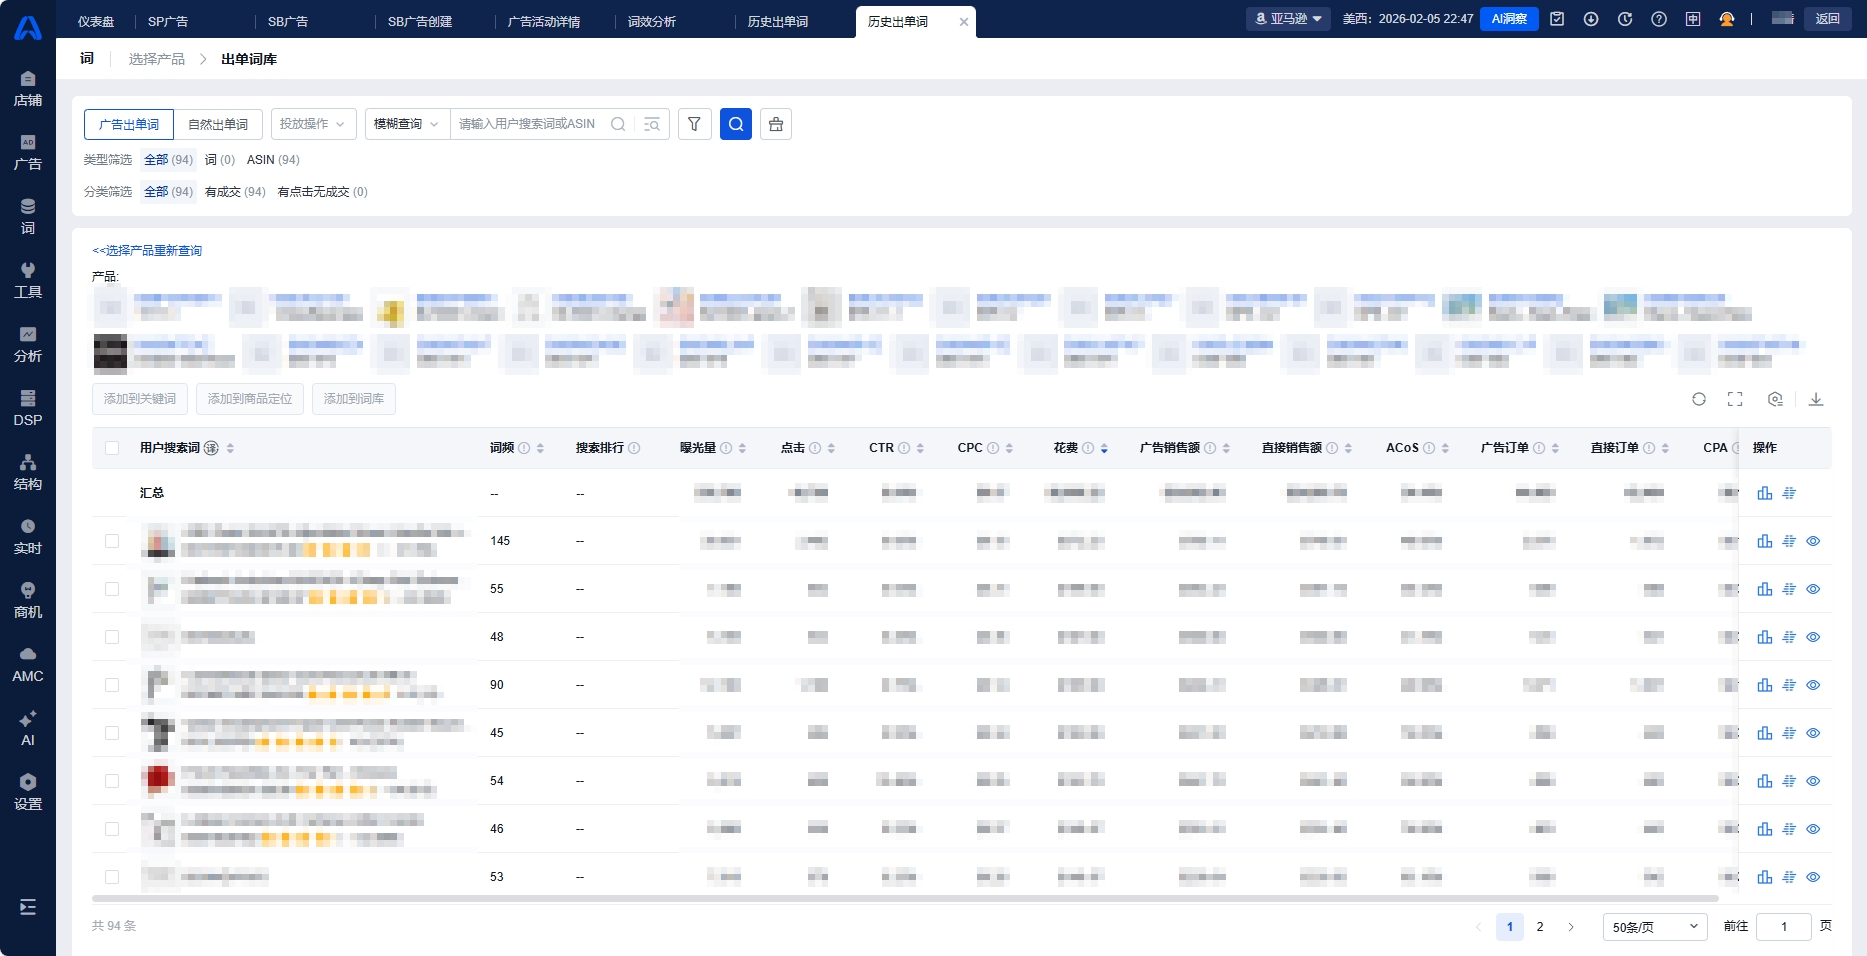Click the <<选择产品重新查询 link
This screenshot has height=956, width=1867.
[x=147, y=251]
